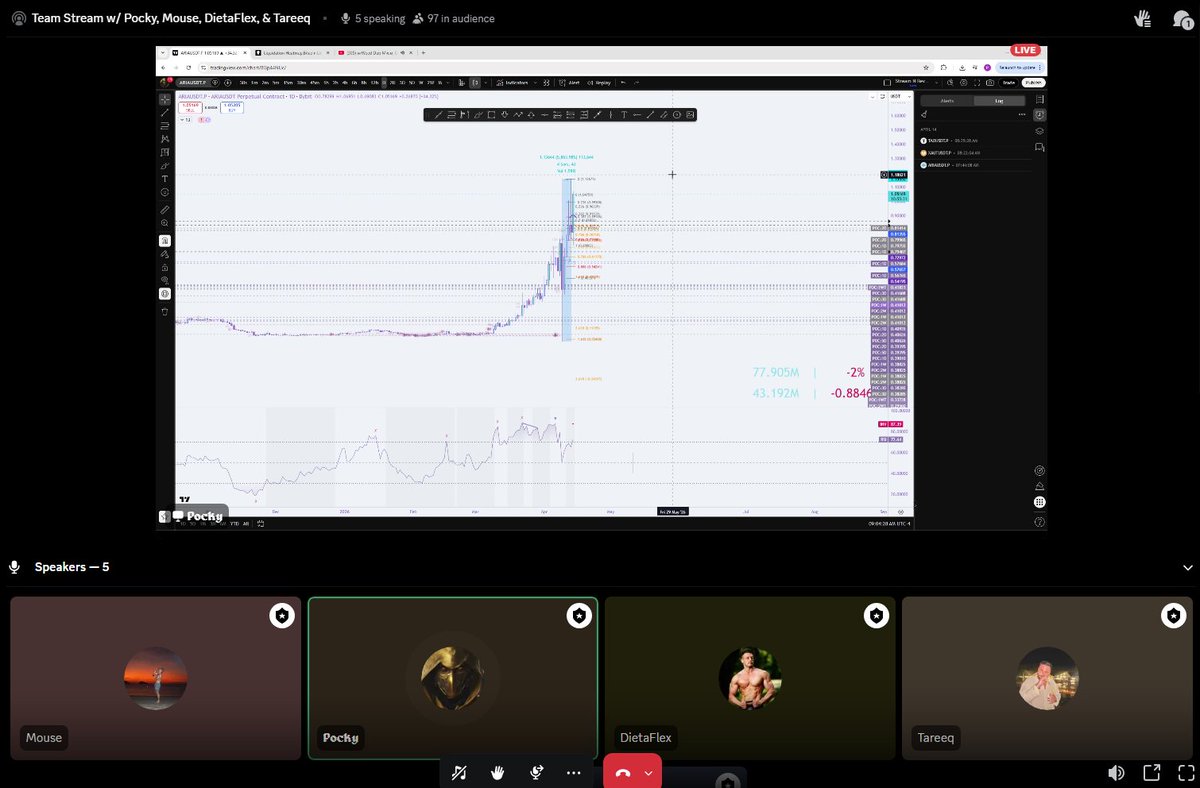This screenshot has width=1200, height=788.
Task: Open the emoji icons tool in left toolbar
Action: (x=164, y=192)
